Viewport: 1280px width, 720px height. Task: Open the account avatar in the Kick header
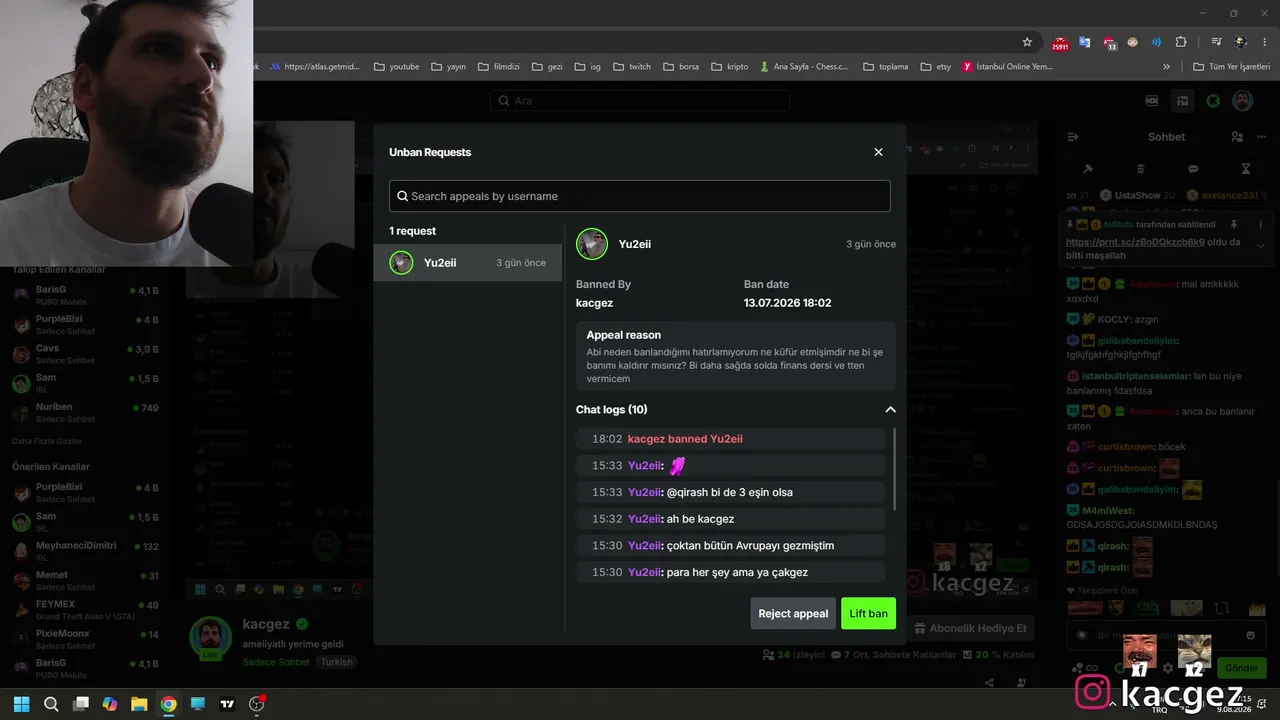click(1242, 101)
